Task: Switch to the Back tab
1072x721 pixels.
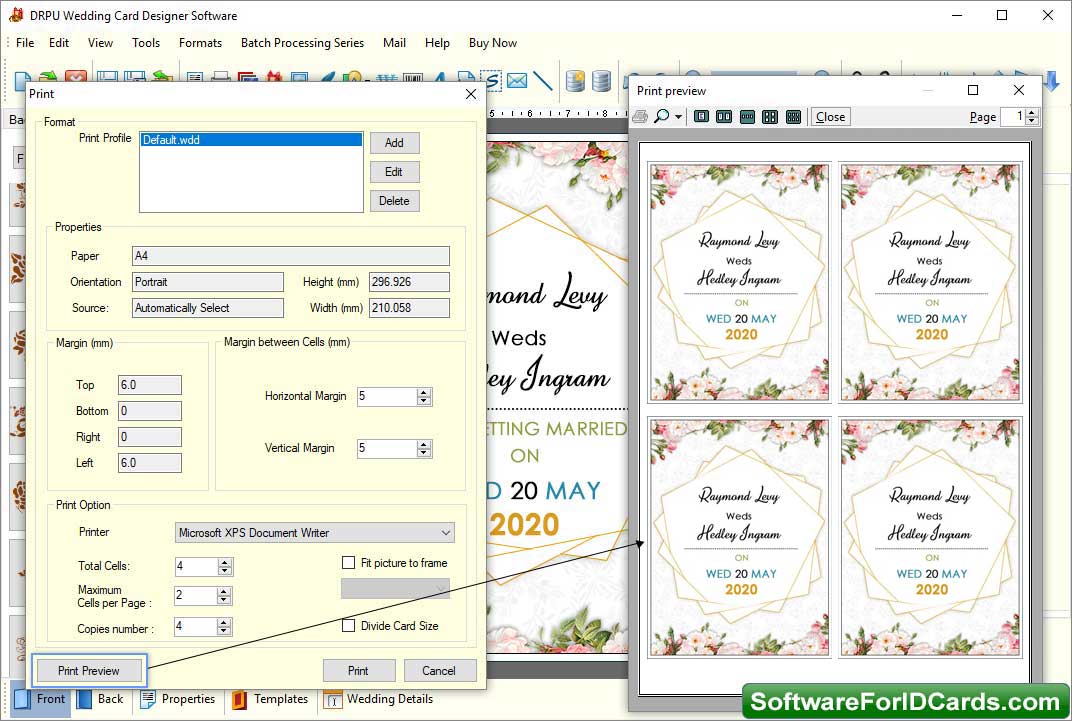Action: 101,699
